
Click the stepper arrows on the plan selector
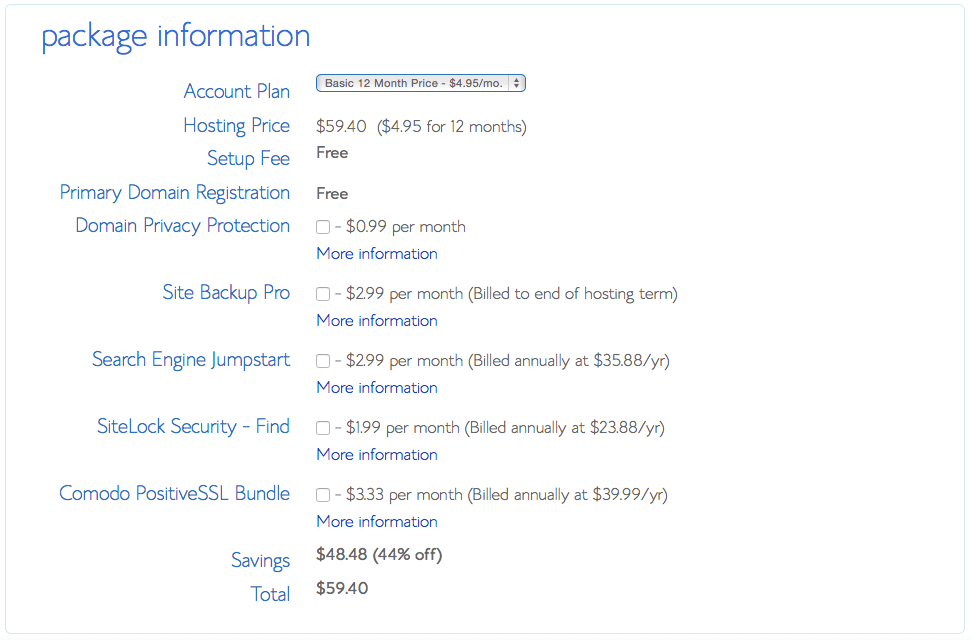pos(518,83)
